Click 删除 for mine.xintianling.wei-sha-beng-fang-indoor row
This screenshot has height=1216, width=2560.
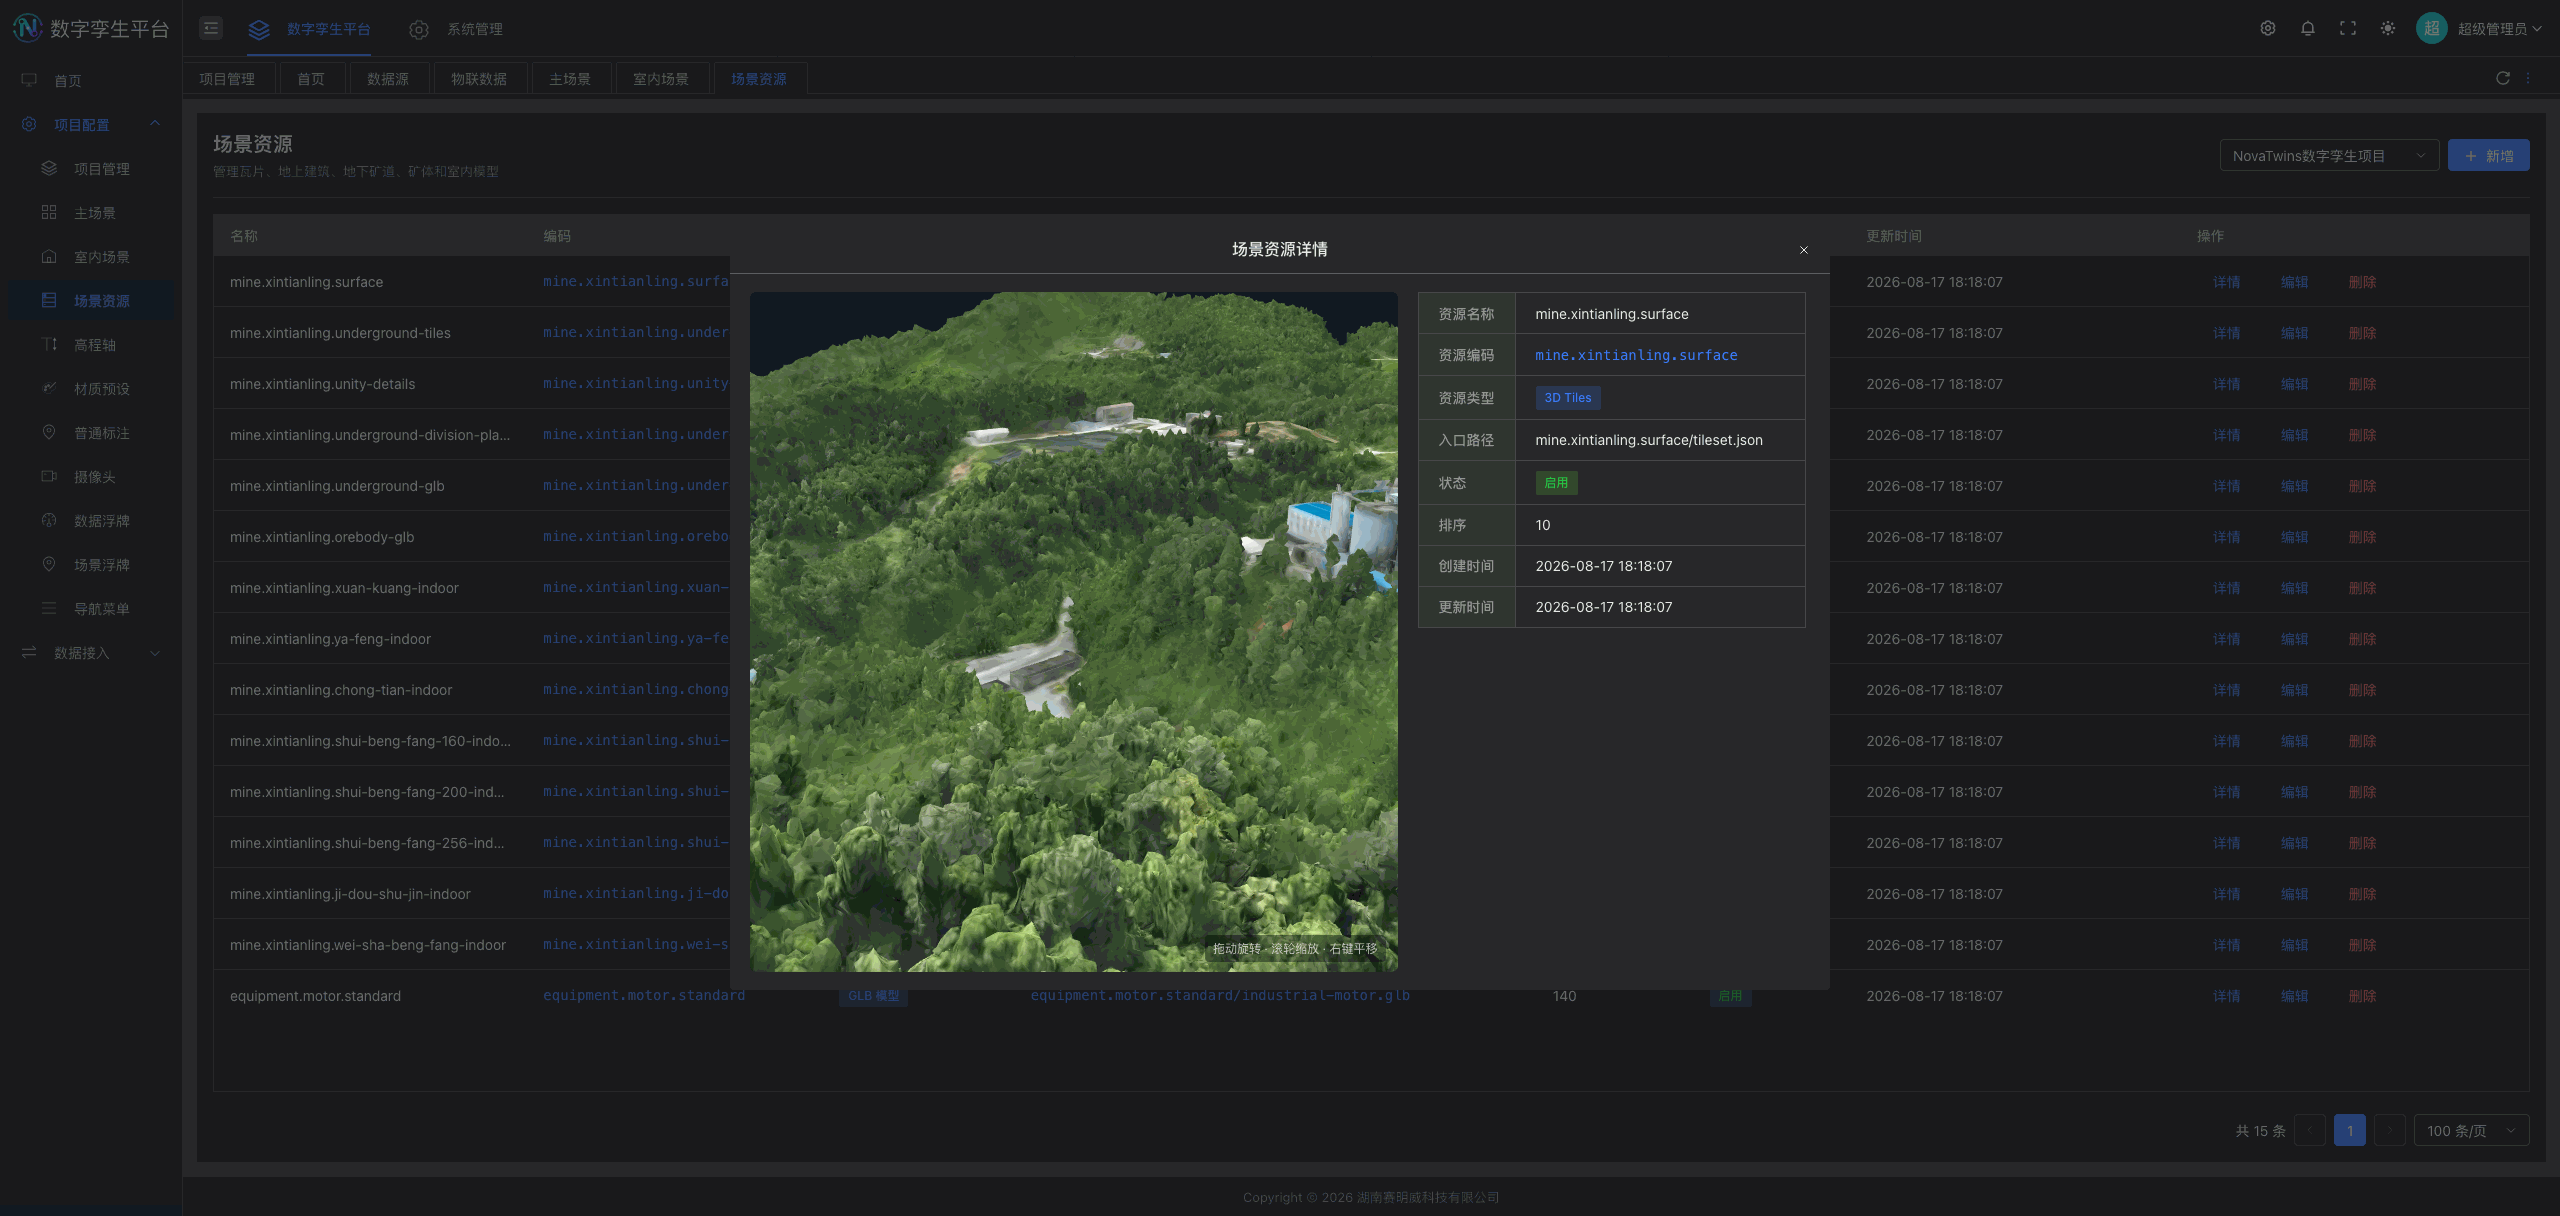point(2362,945)
